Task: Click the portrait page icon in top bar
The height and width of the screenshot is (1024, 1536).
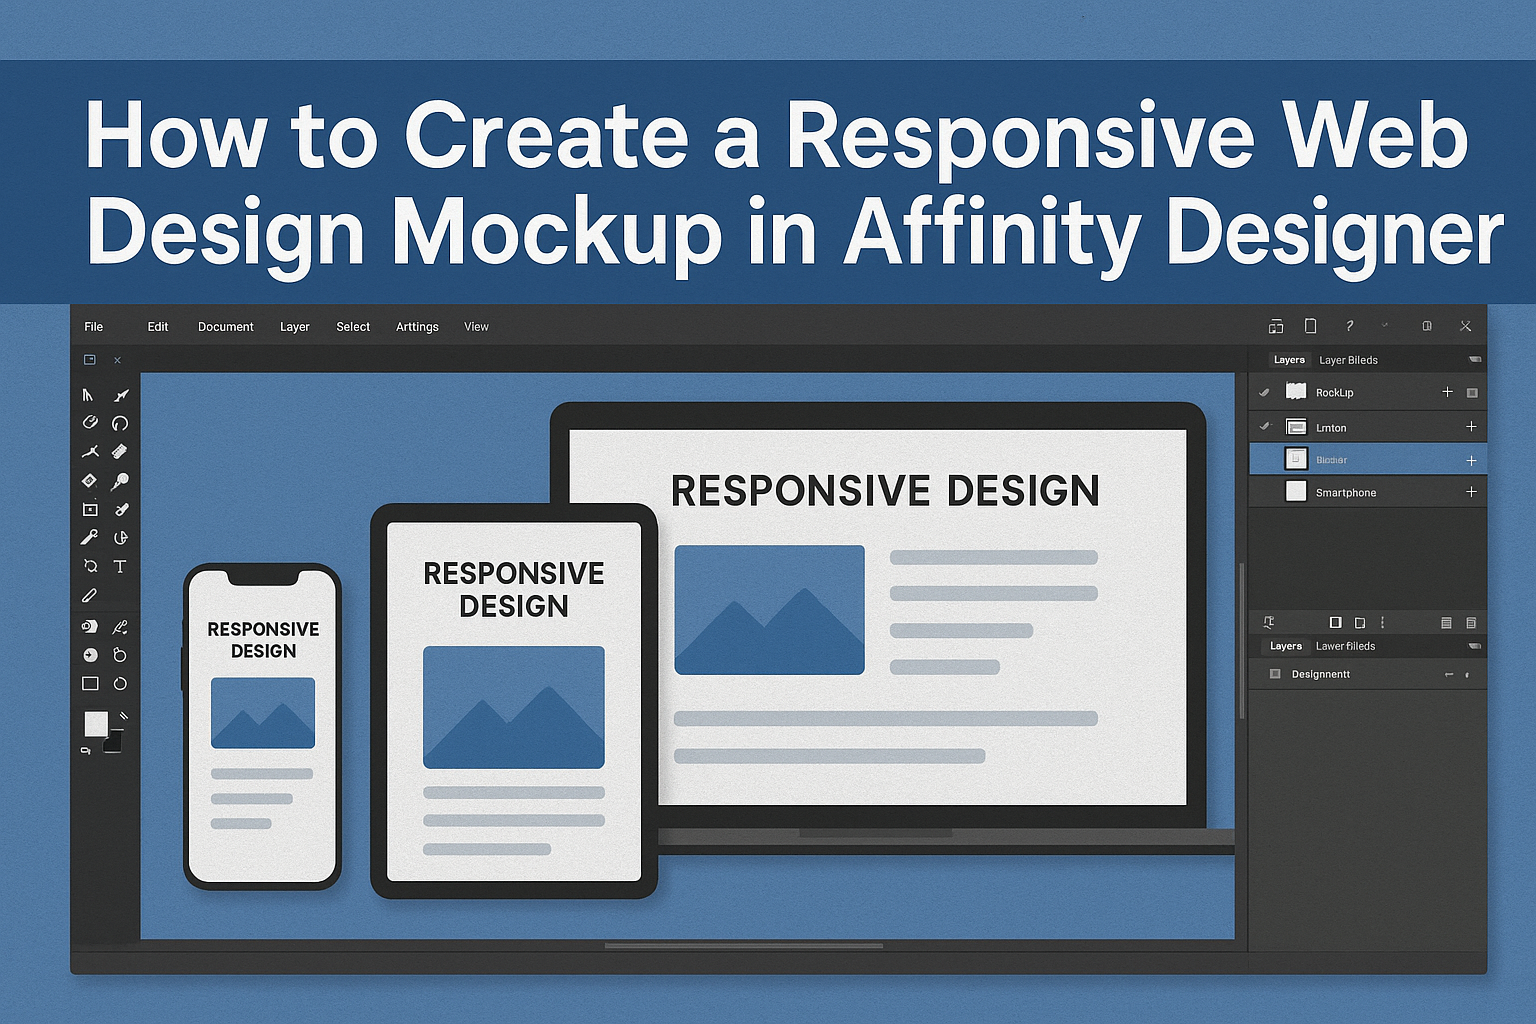Action: [1310, 326]
